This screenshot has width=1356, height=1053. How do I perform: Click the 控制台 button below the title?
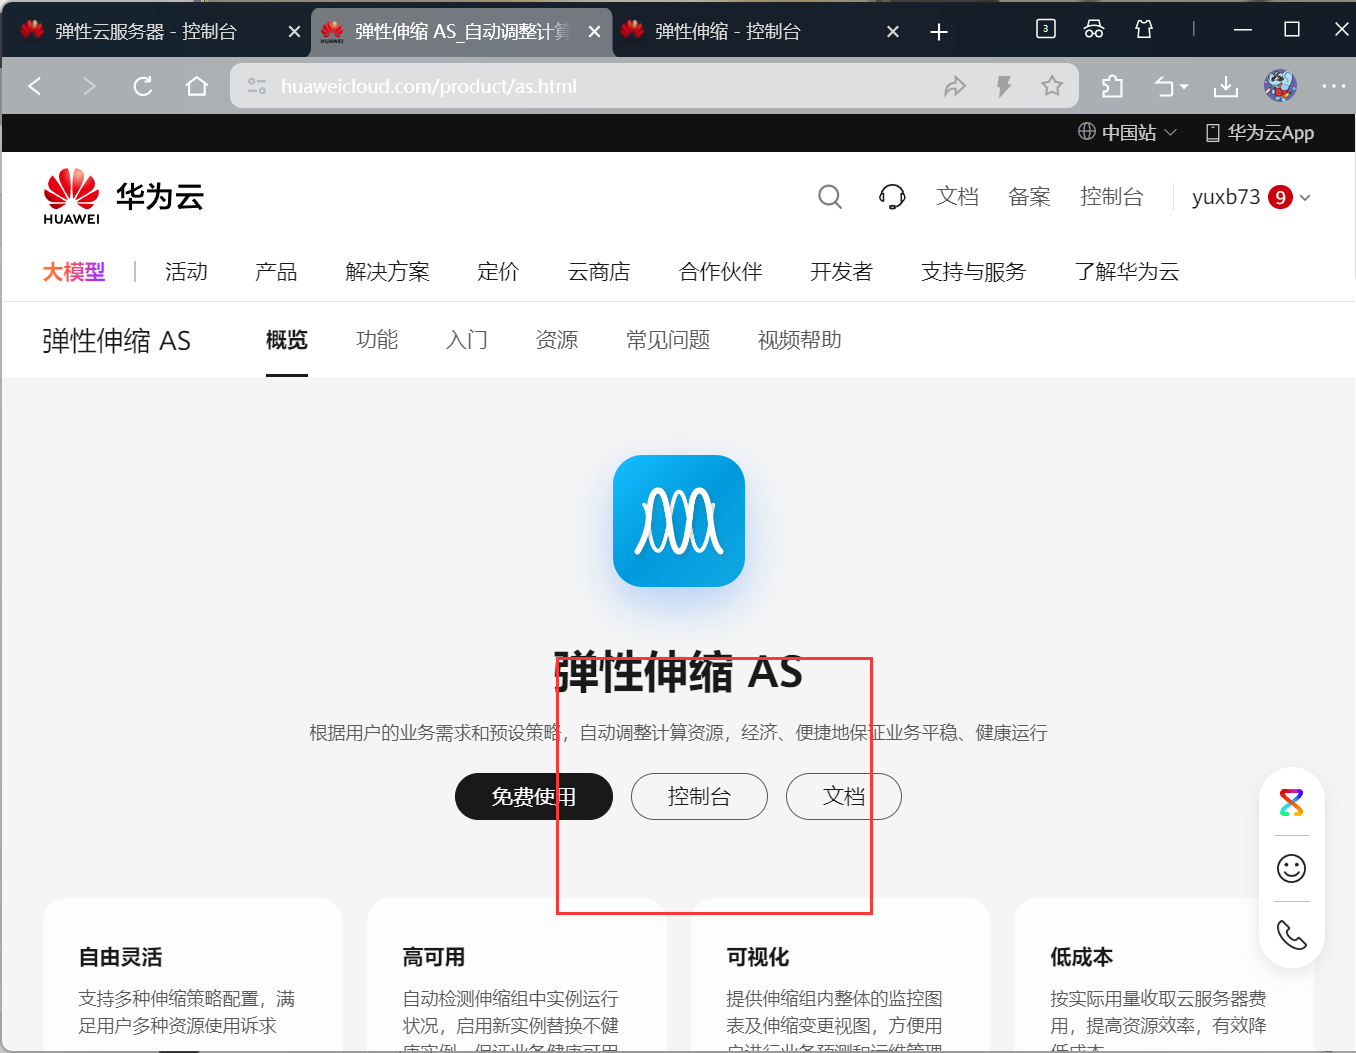[699, 796]
